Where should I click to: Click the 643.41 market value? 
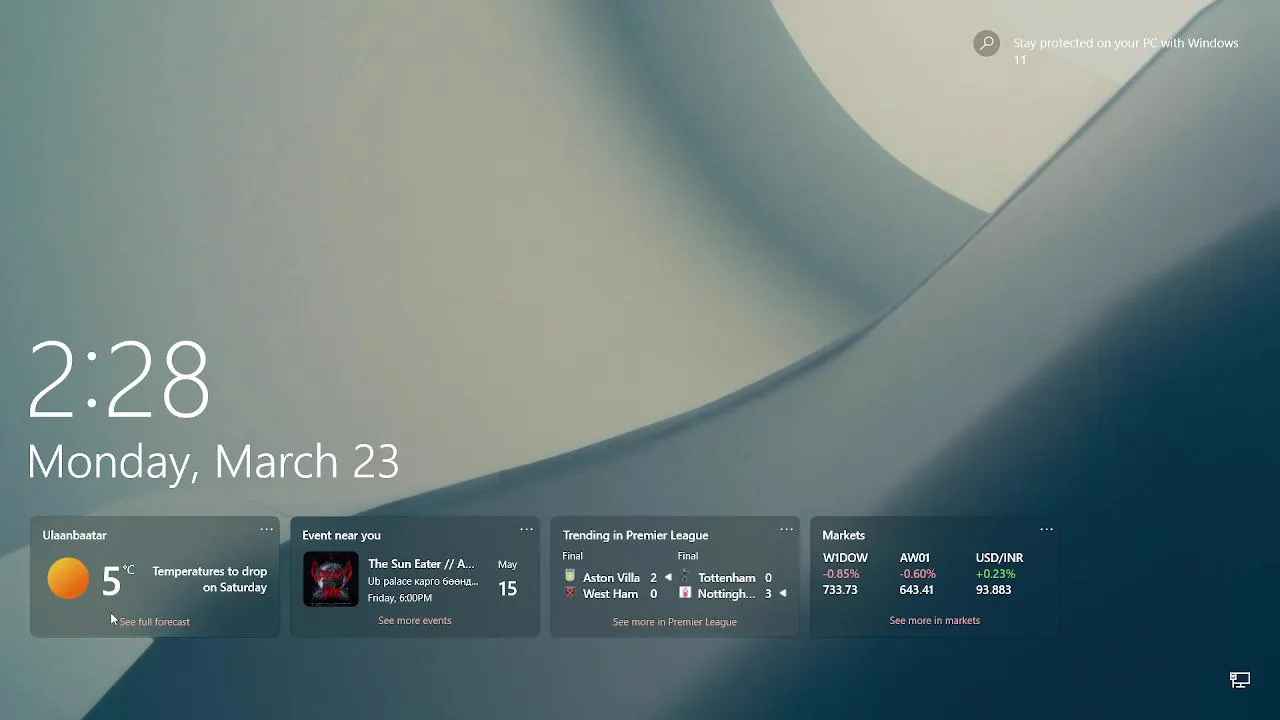coord(916,590)
